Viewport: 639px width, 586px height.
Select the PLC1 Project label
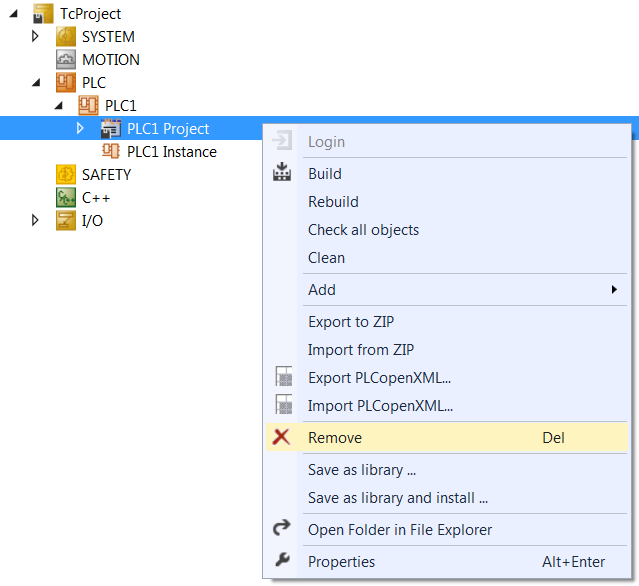(x=168, y=129)
